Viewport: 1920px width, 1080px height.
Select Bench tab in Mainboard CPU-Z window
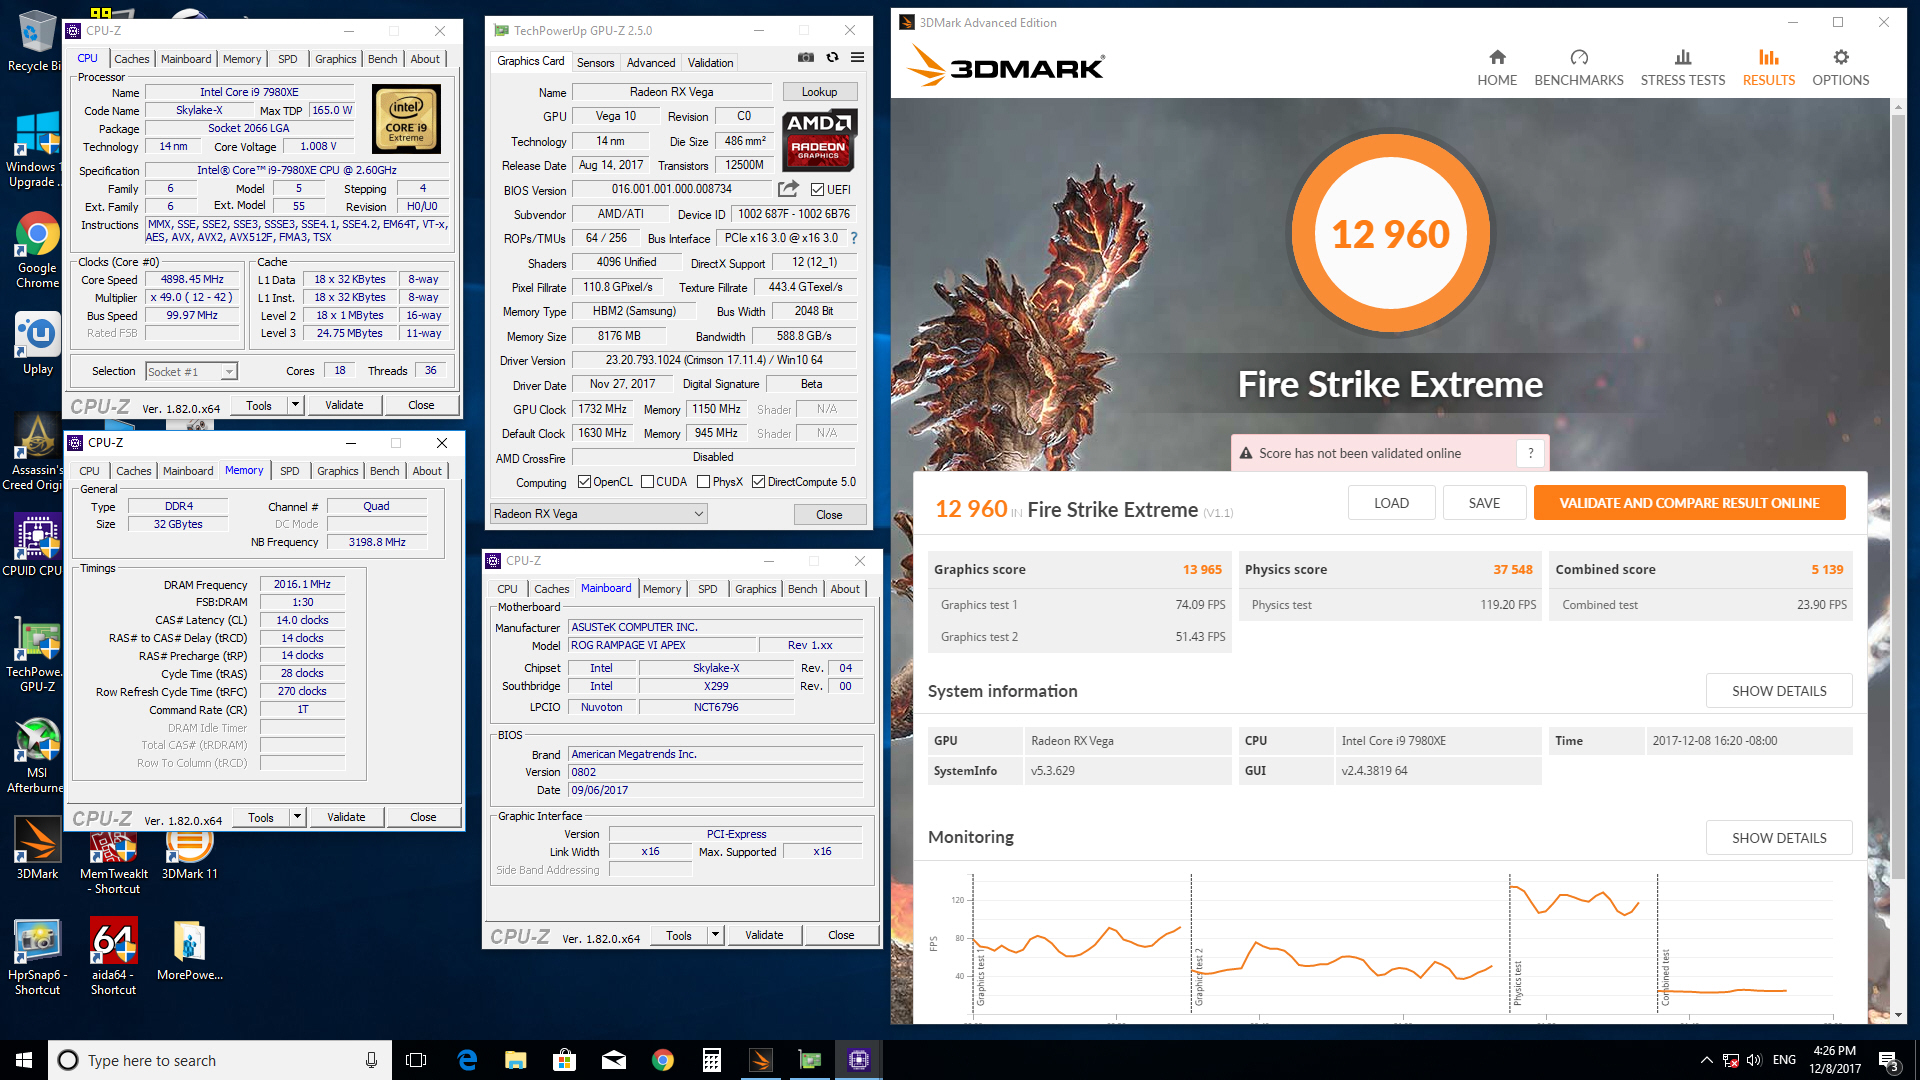coord(803,589)
